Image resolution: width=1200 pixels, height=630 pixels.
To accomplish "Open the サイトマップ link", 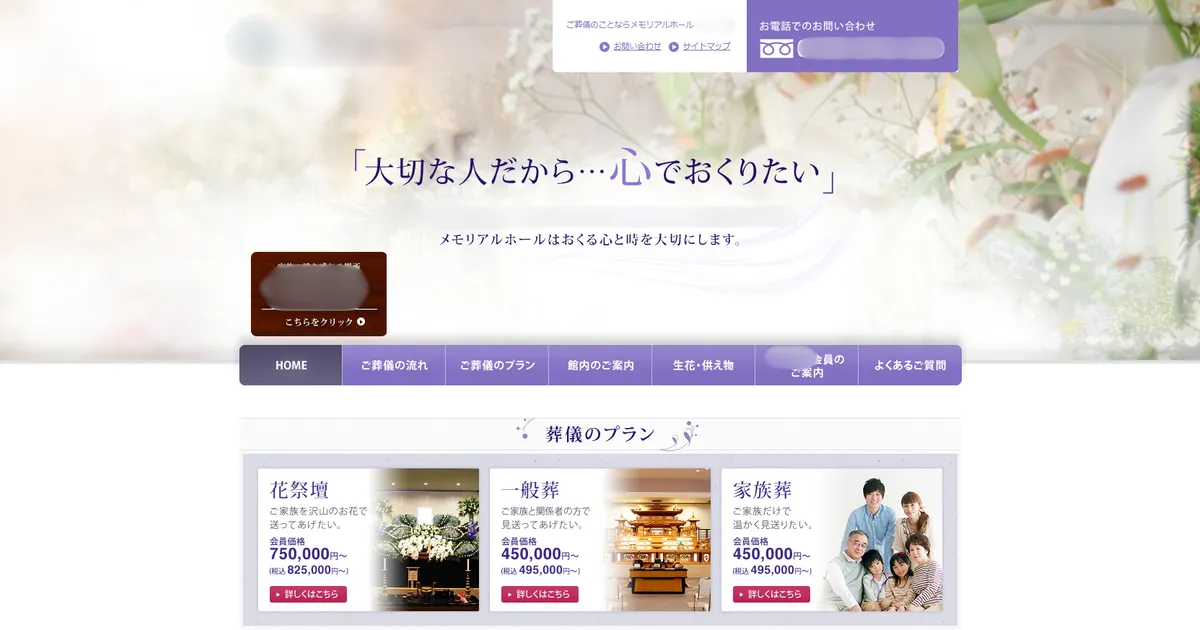I will [705, 46].
